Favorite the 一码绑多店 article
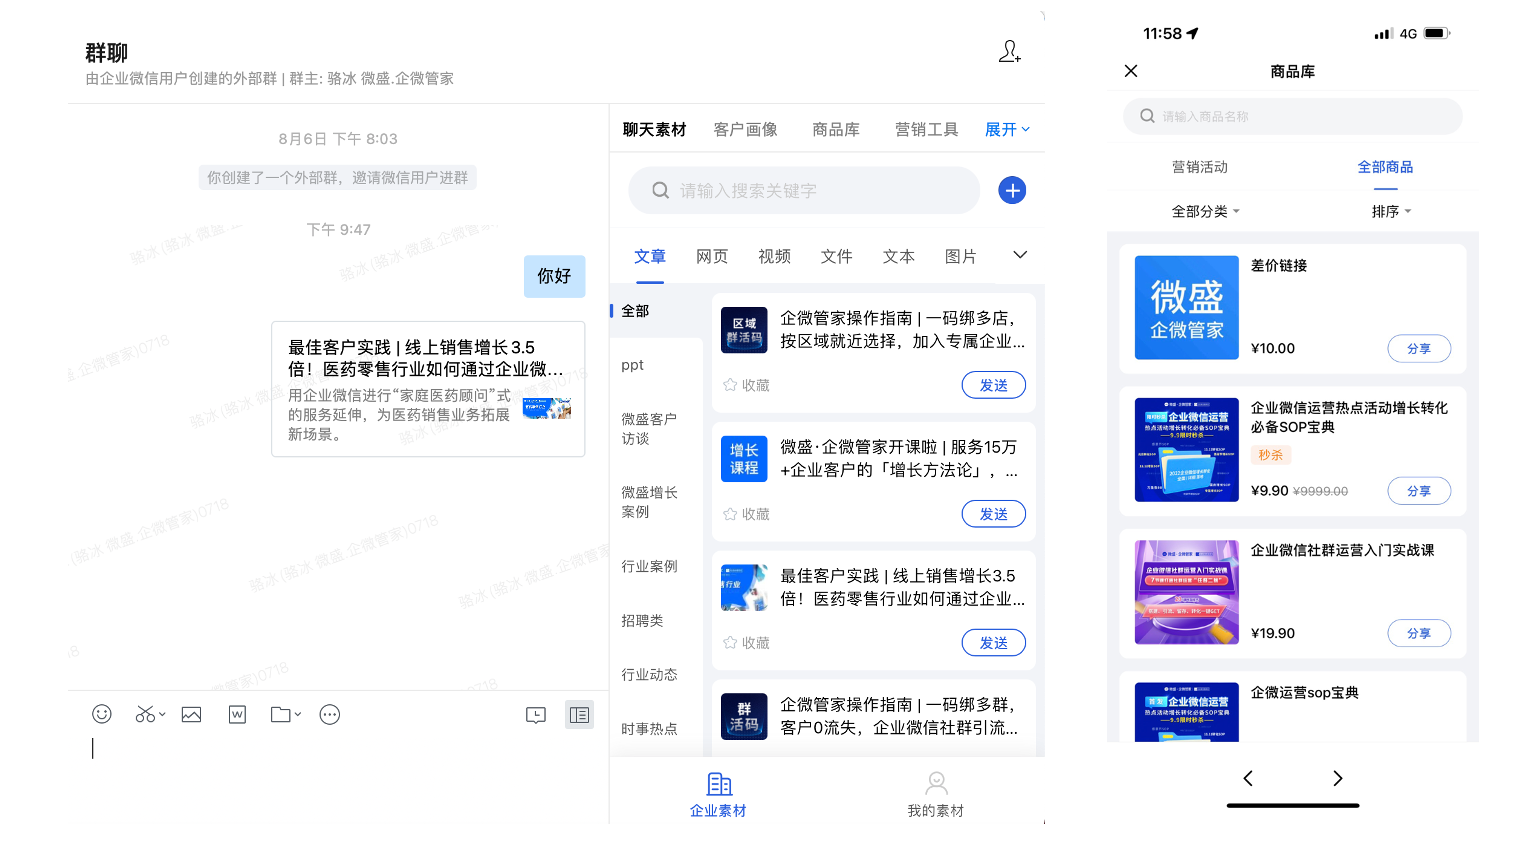Image resolution: width=1516 pixels, height=852 pixels. point(746,385)
